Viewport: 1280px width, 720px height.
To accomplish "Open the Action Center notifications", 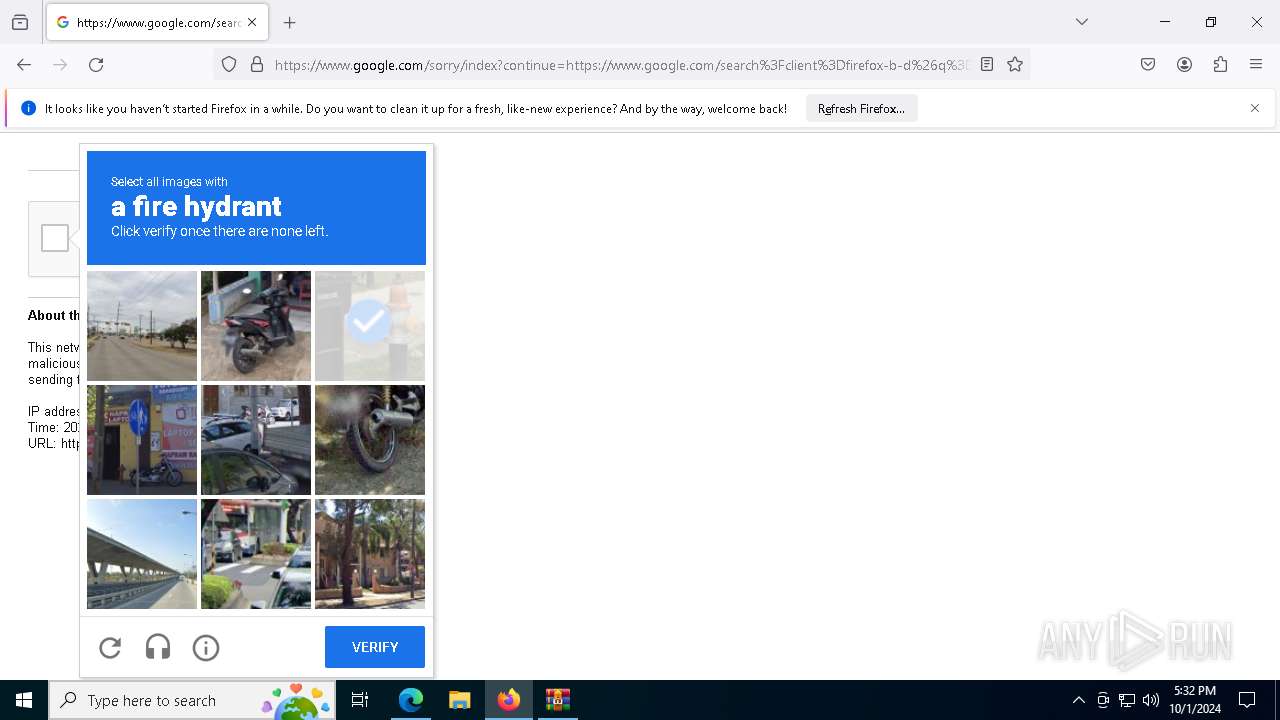I will (x=1247, y=700).
